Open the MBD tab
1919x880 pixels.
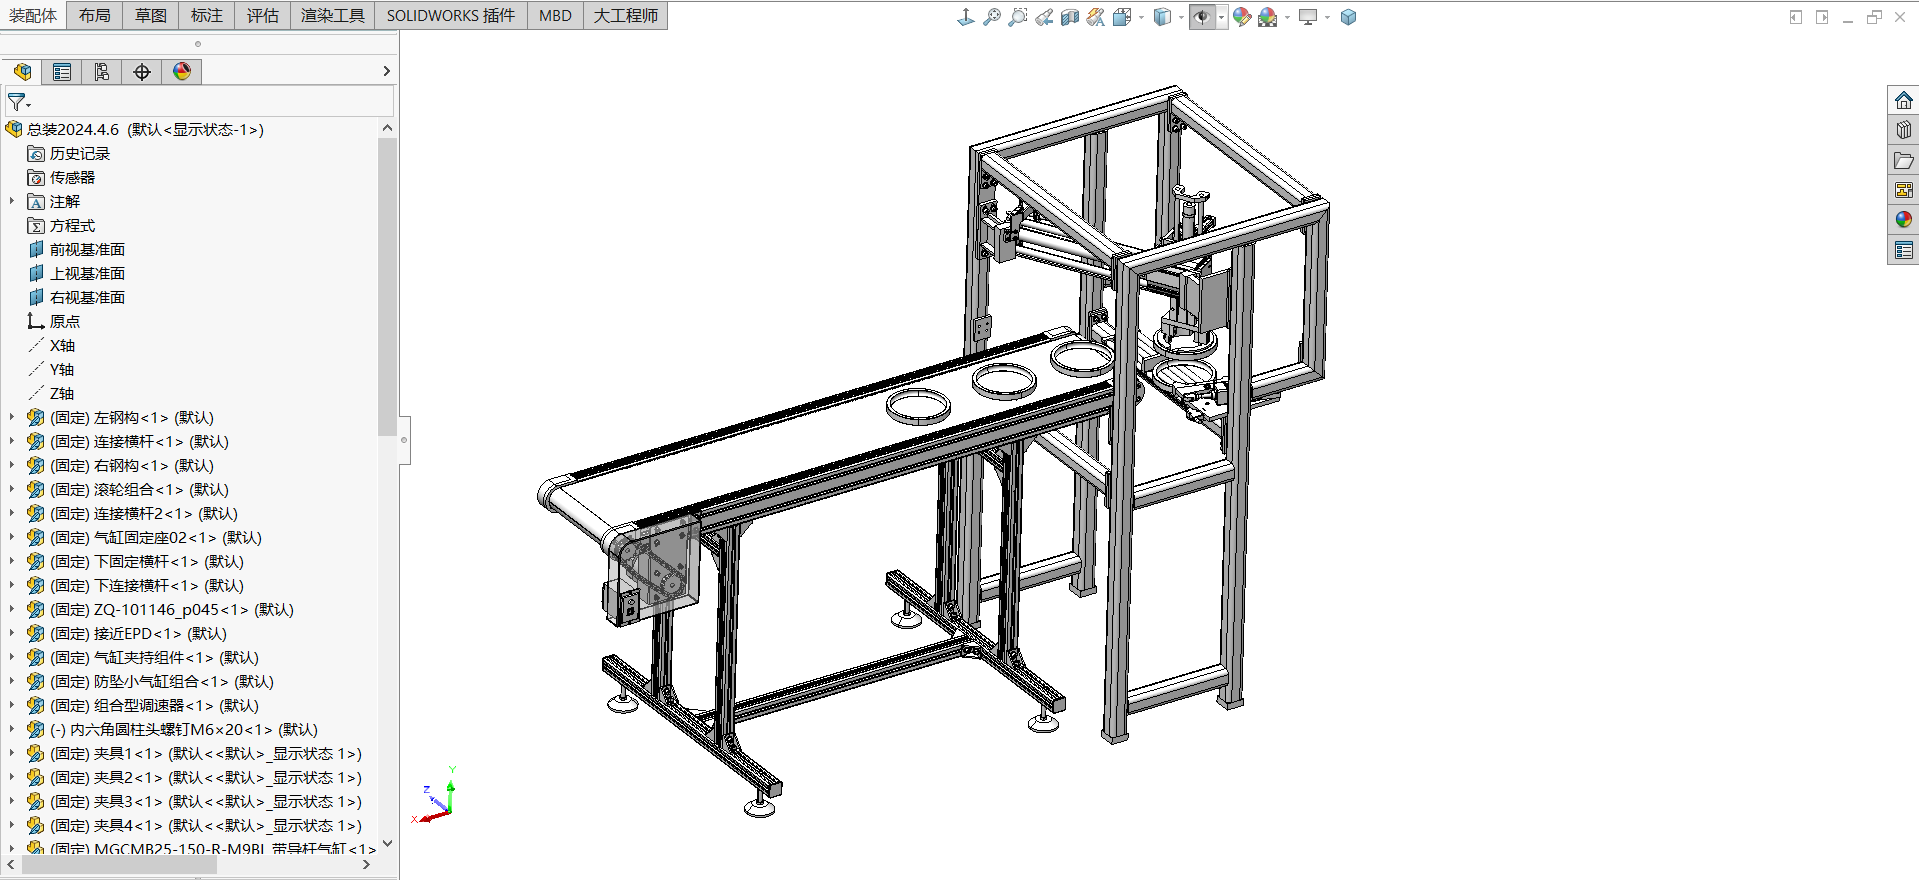tap(555, 15)
